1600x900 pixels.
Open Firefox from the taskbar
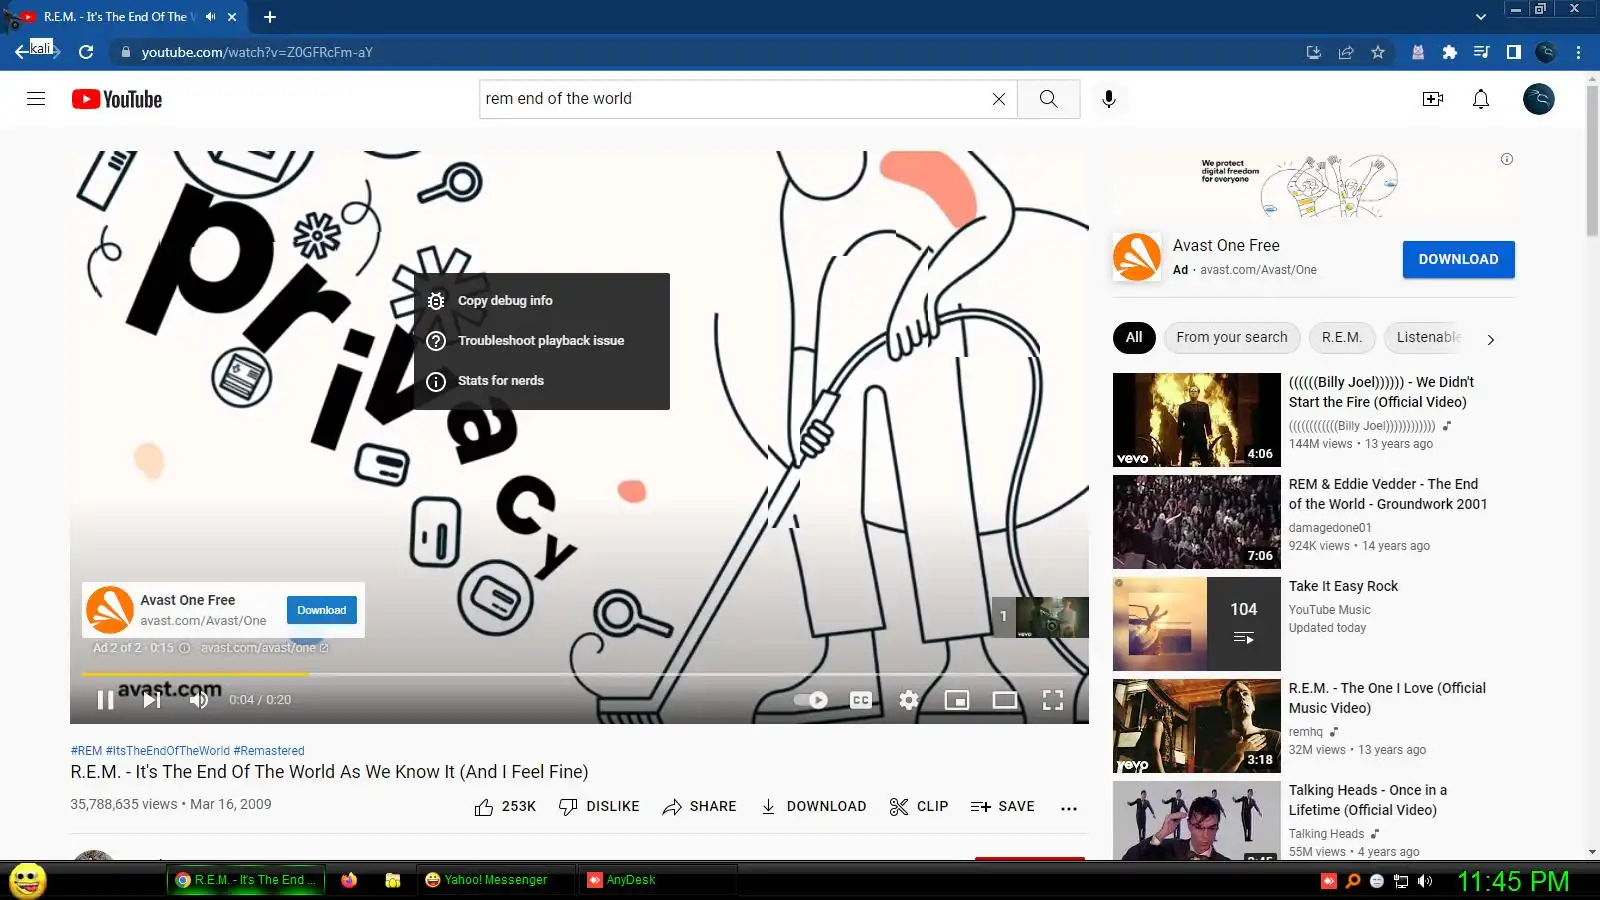349,880
